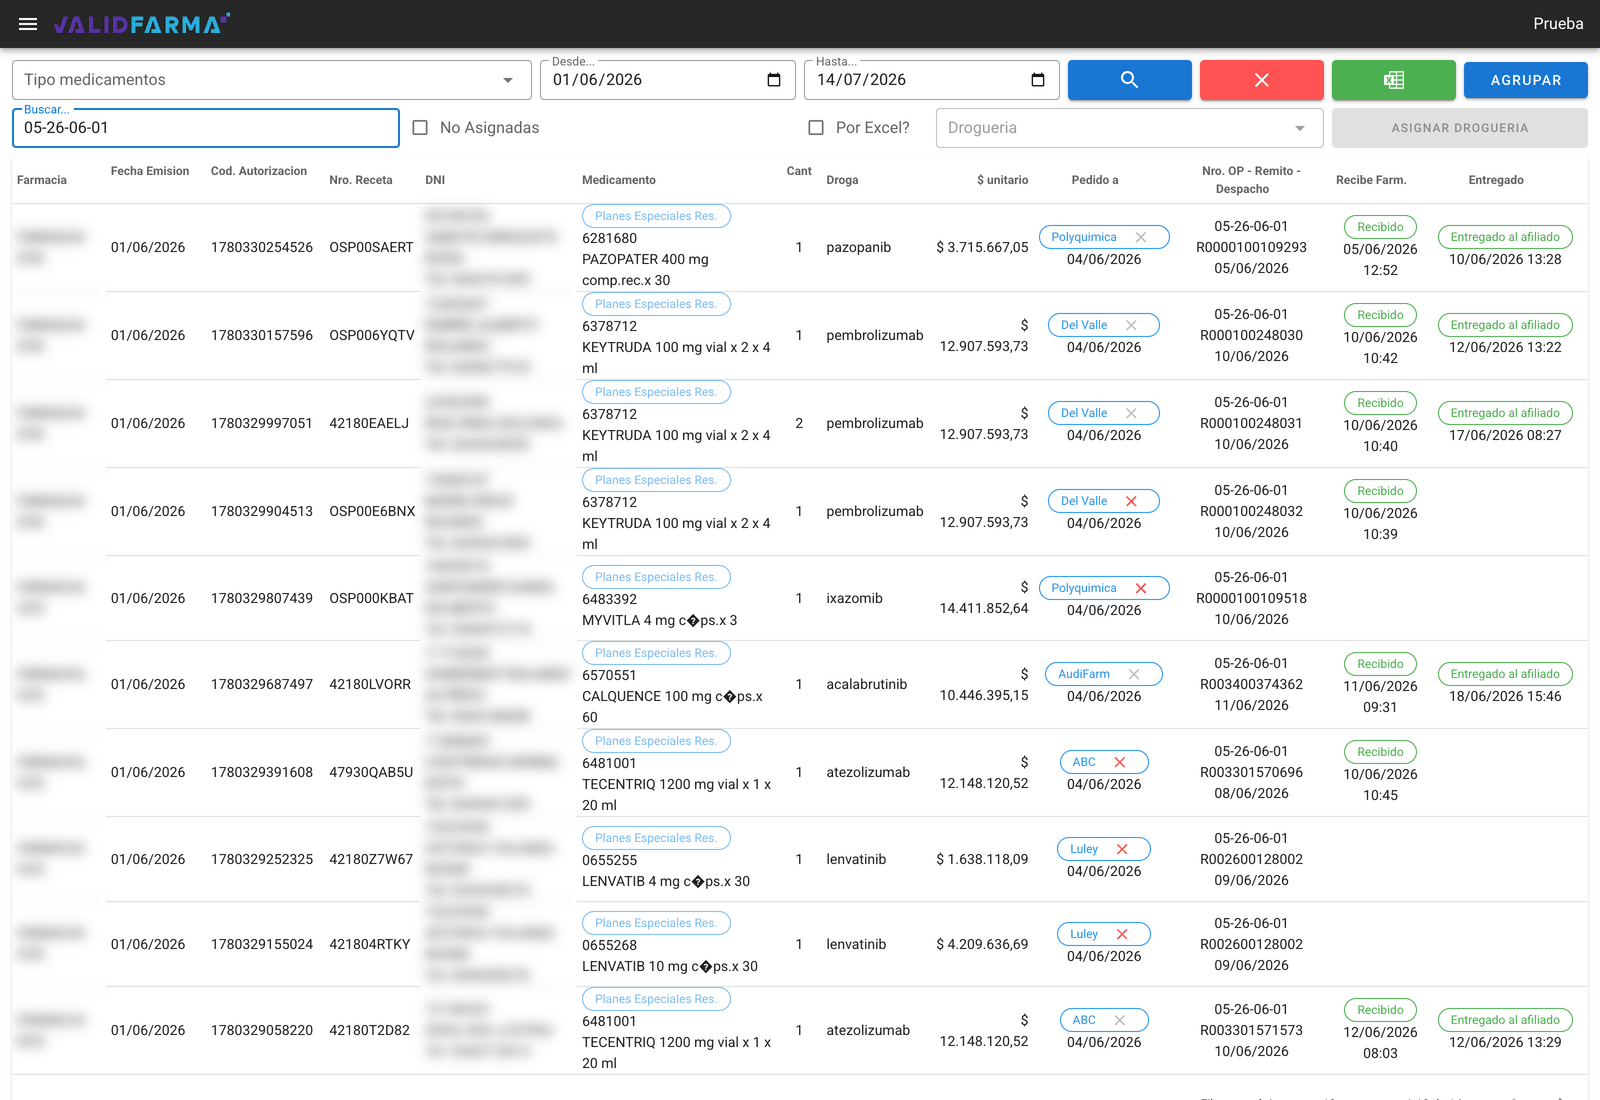Sort by Cod. Autorizacion column header
The height and width of the screenshot is (1100, 1600).
[259, 171]
